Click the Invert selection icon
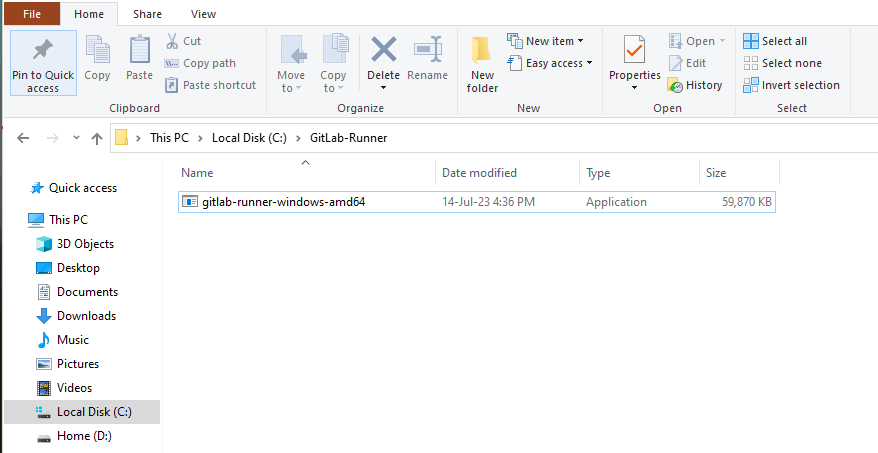This screenshot has height=453, width=878. pyautogui.click(x=750, y=85)
